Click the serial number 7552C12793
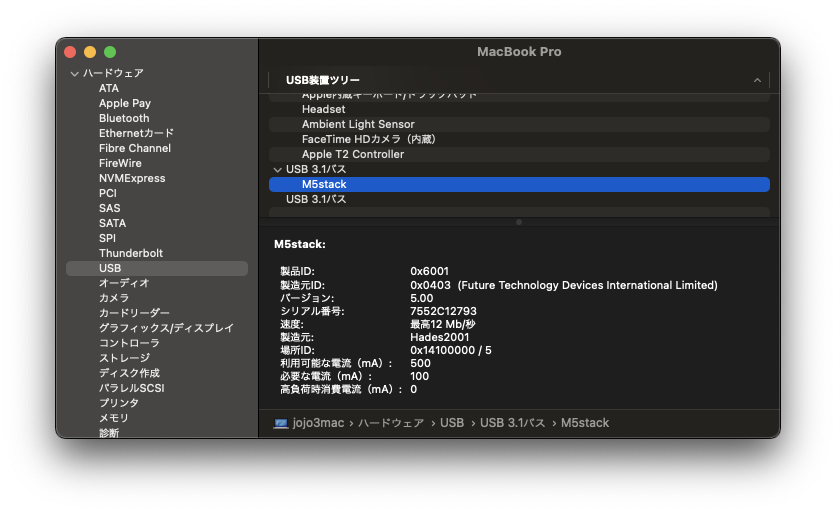 [x=443, y=311]
